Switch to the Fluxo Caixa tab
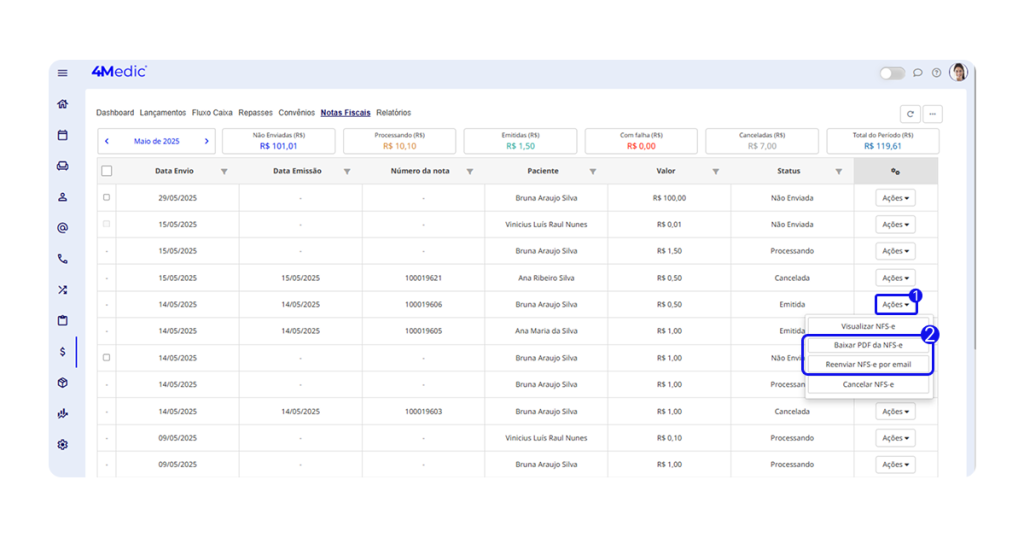The height and width of the screenshot is (538, 1024). [212, 113]
